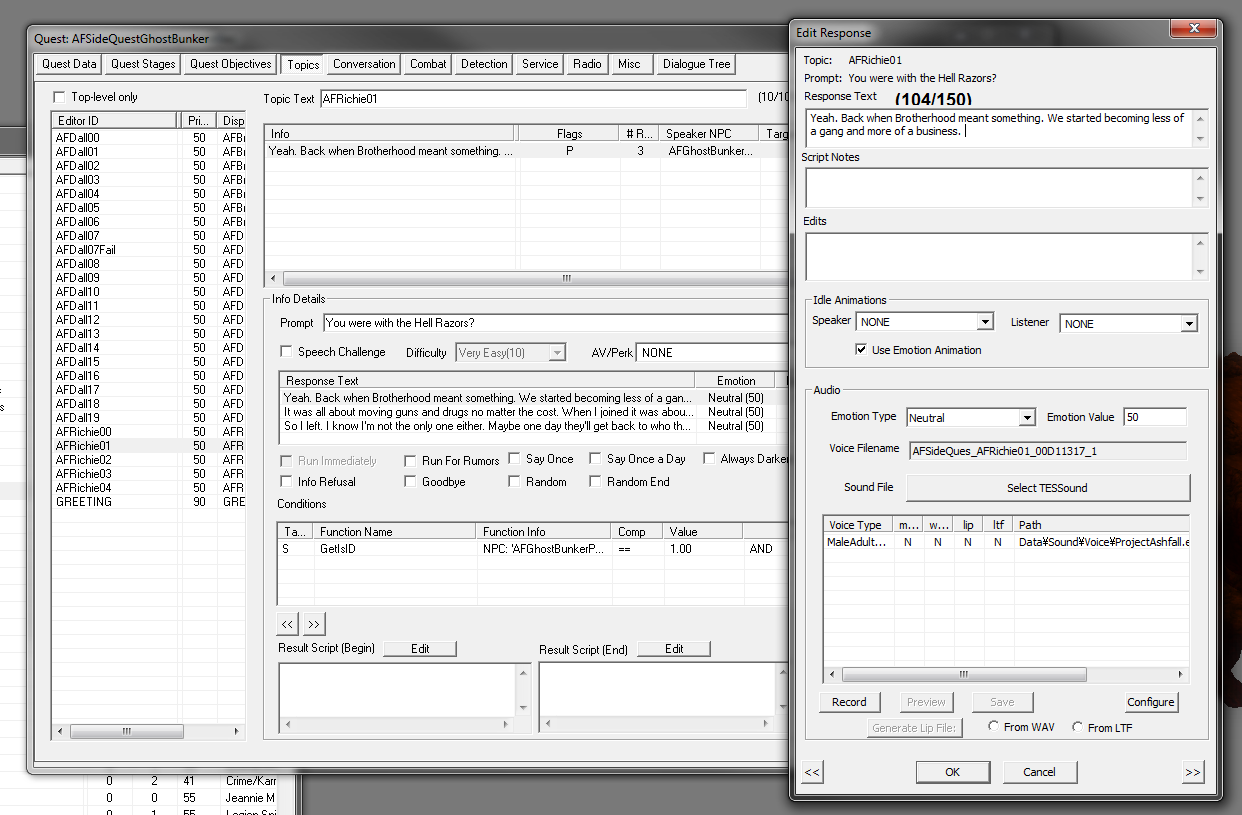The height and width of the screenshot is (815, 1242).
Task: Cancel the Edit Response dialog
Action: pos(1039,772)
